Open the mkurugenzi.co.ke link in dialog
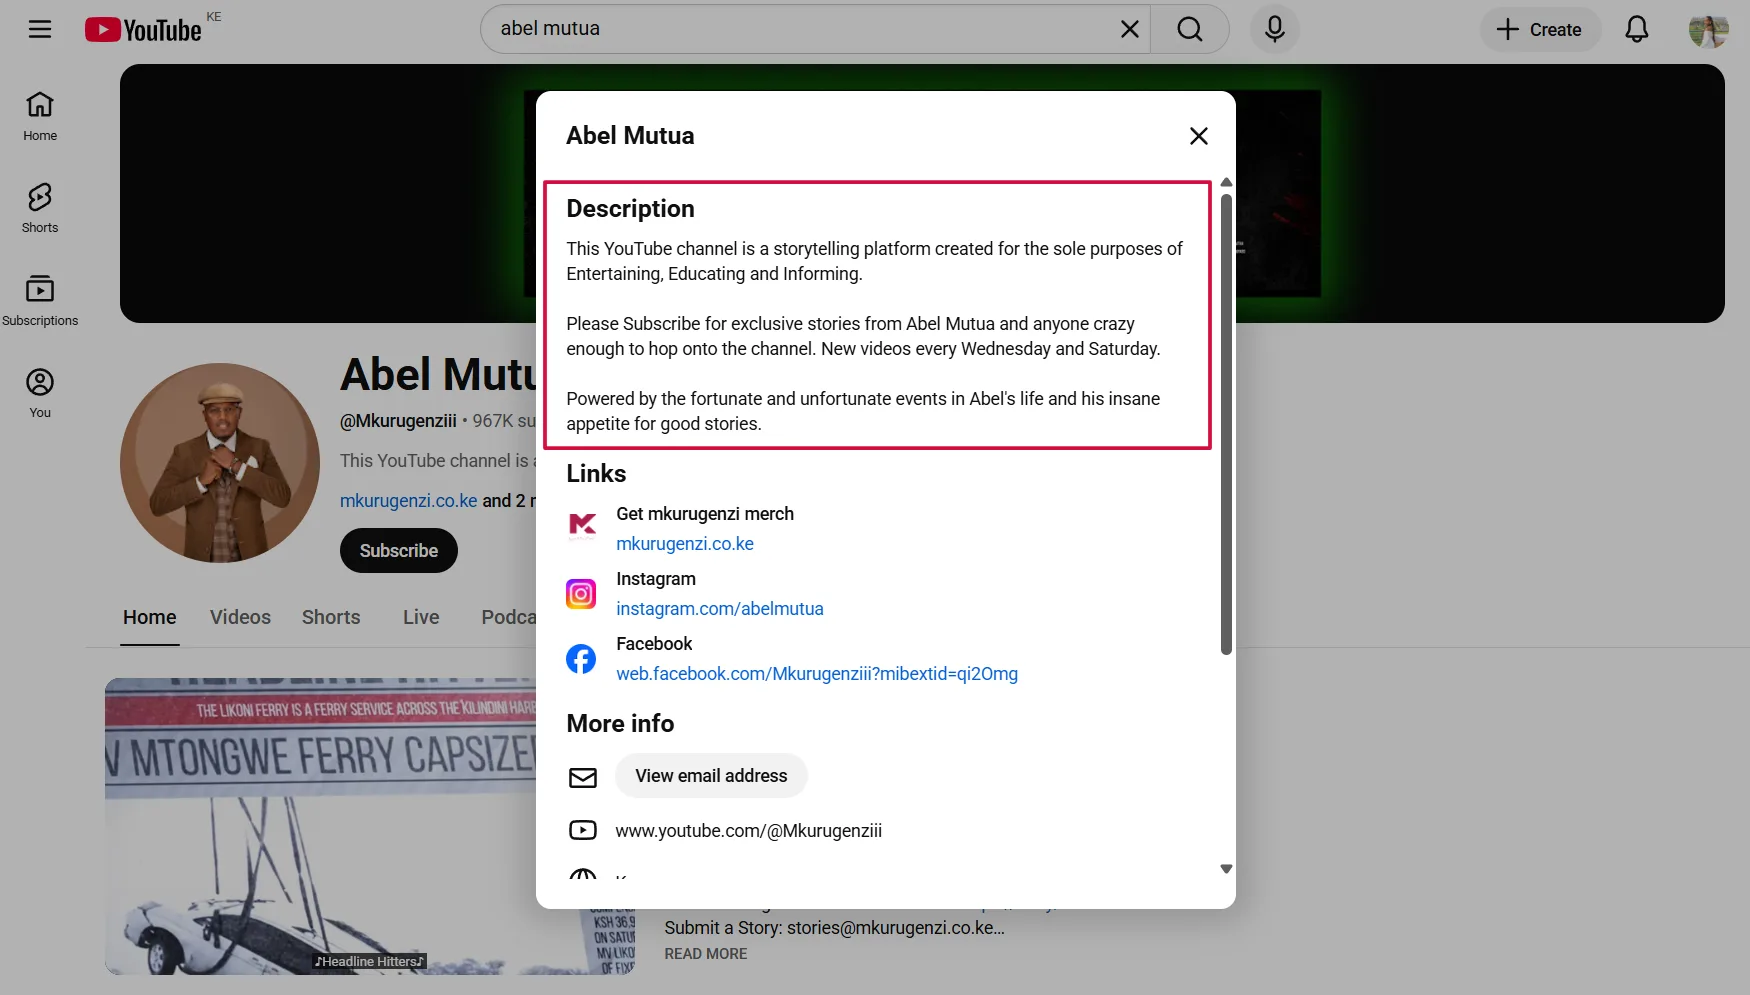 [685, 544]
